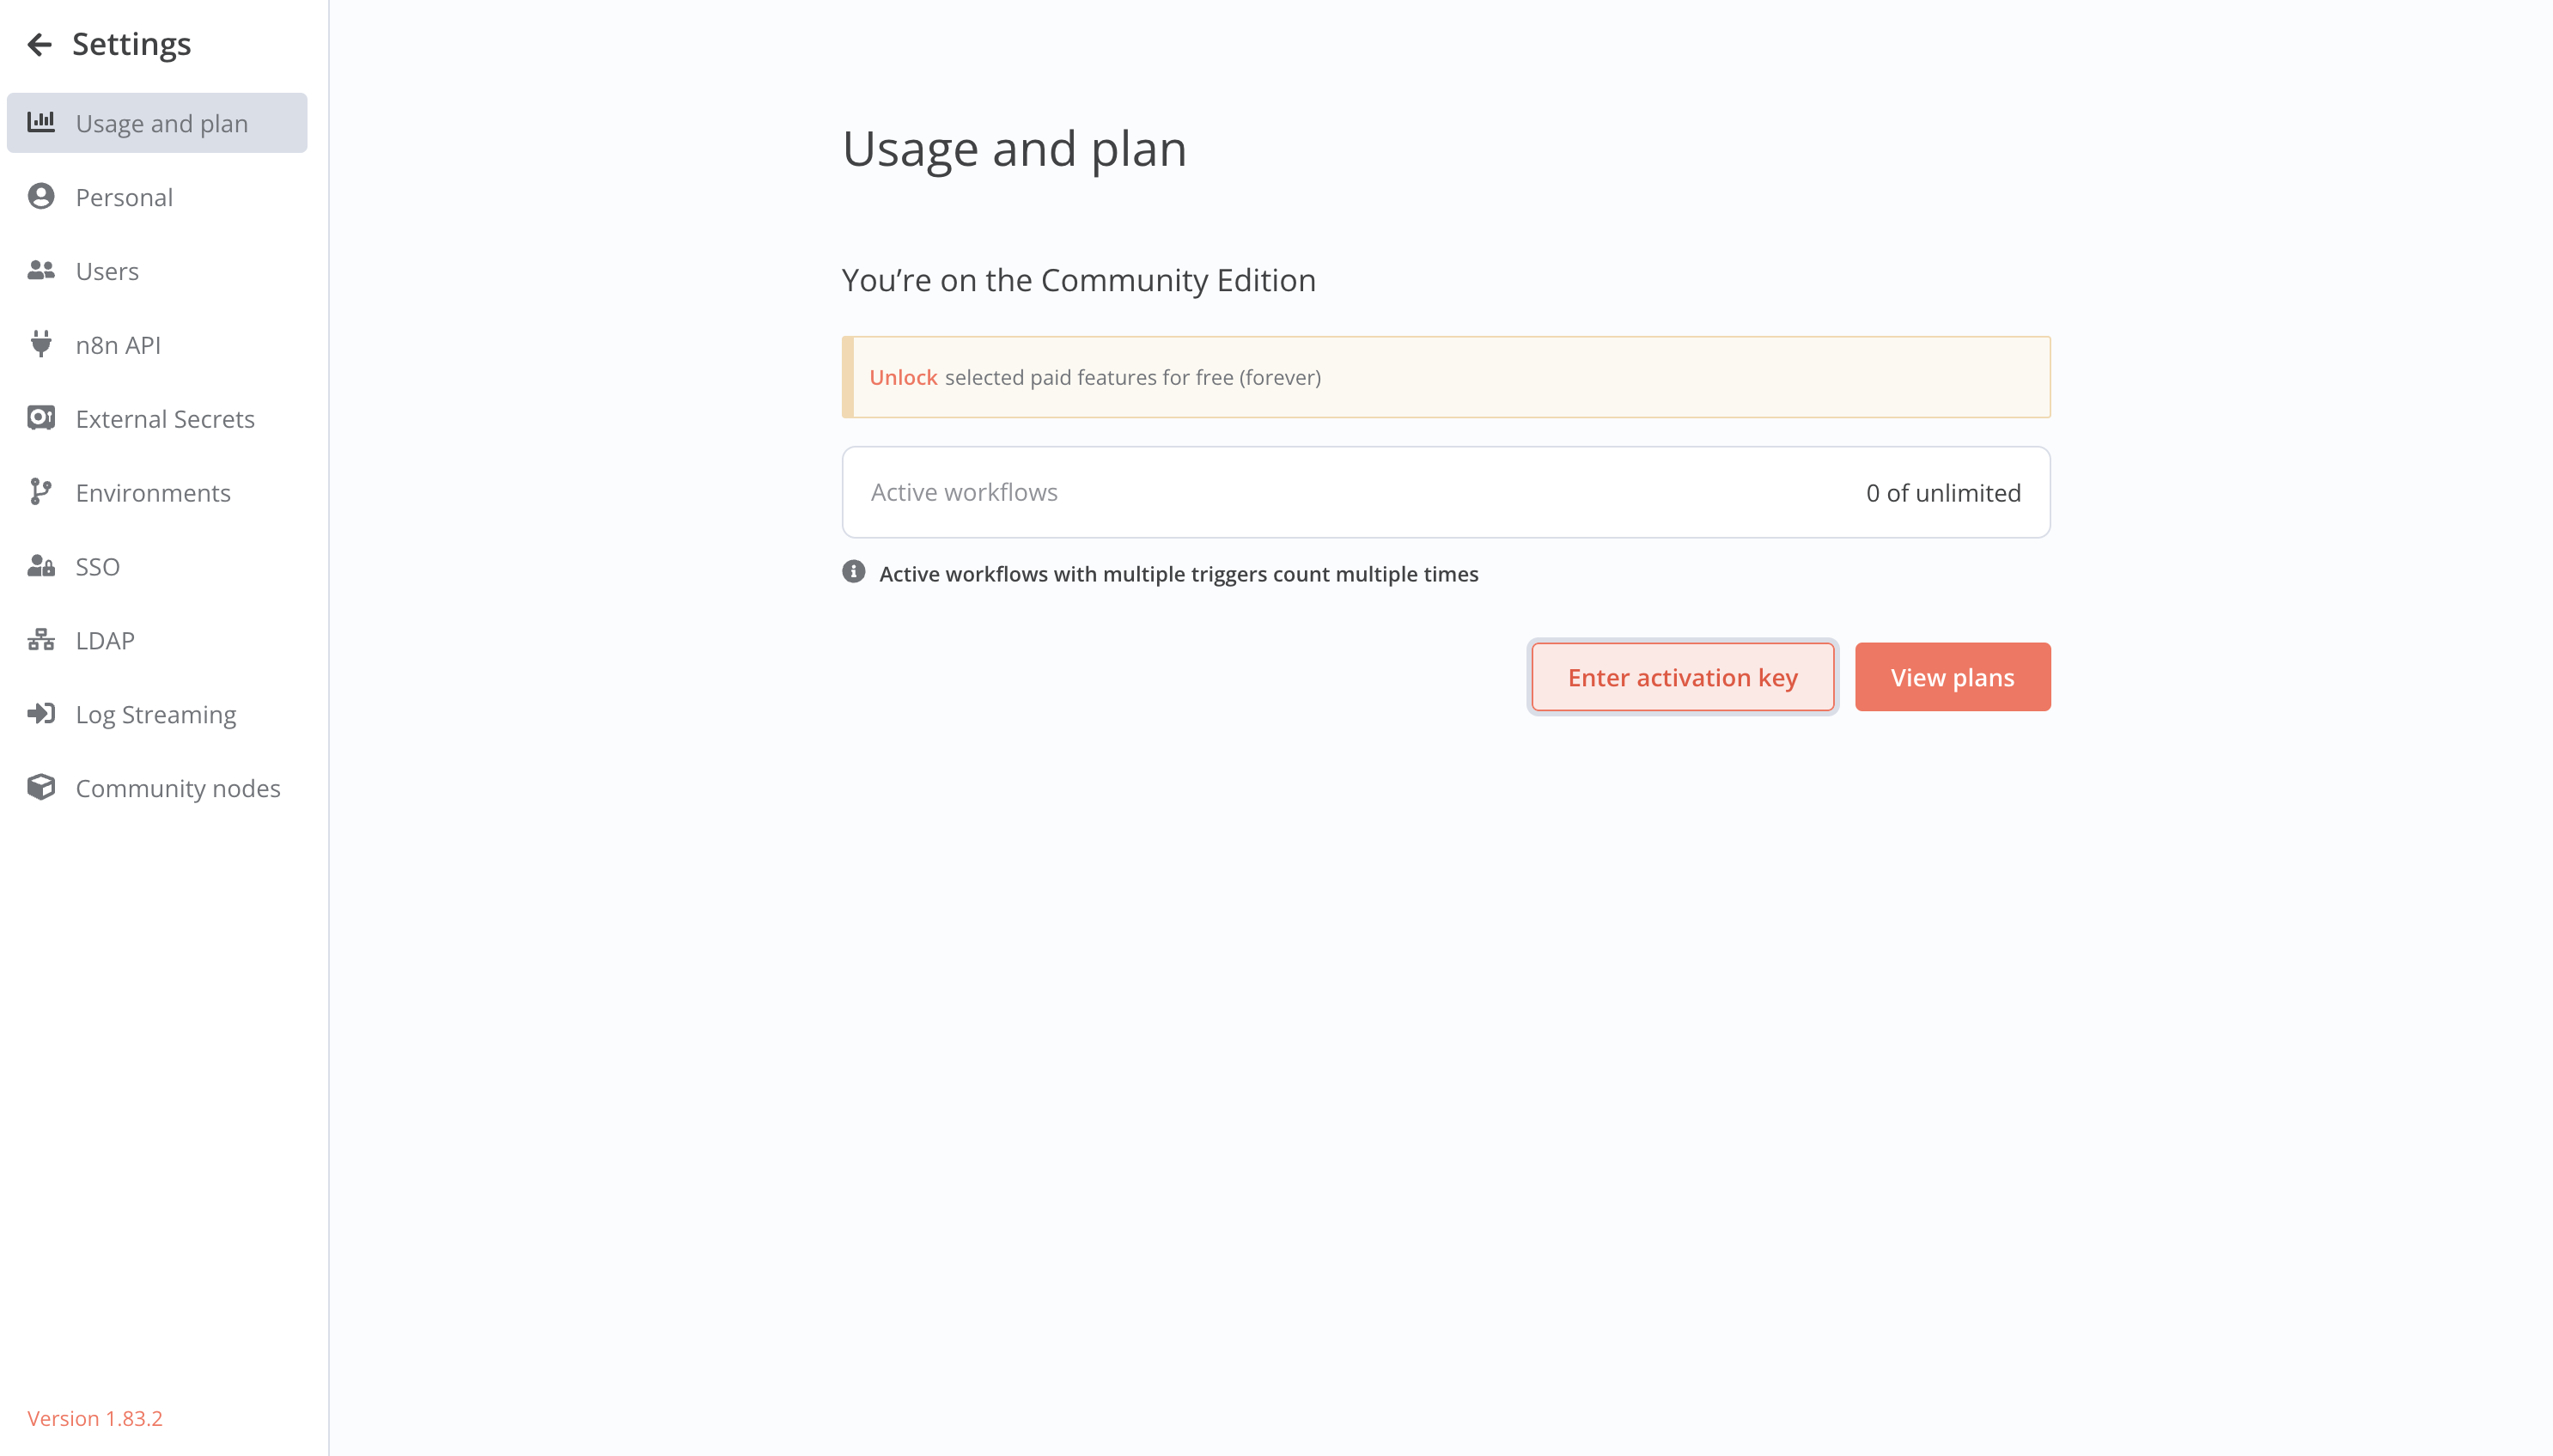The height and width of the screenshot is (1456, 2553).
Task: Open Log Streaming settings
Action: coord(157,715)
